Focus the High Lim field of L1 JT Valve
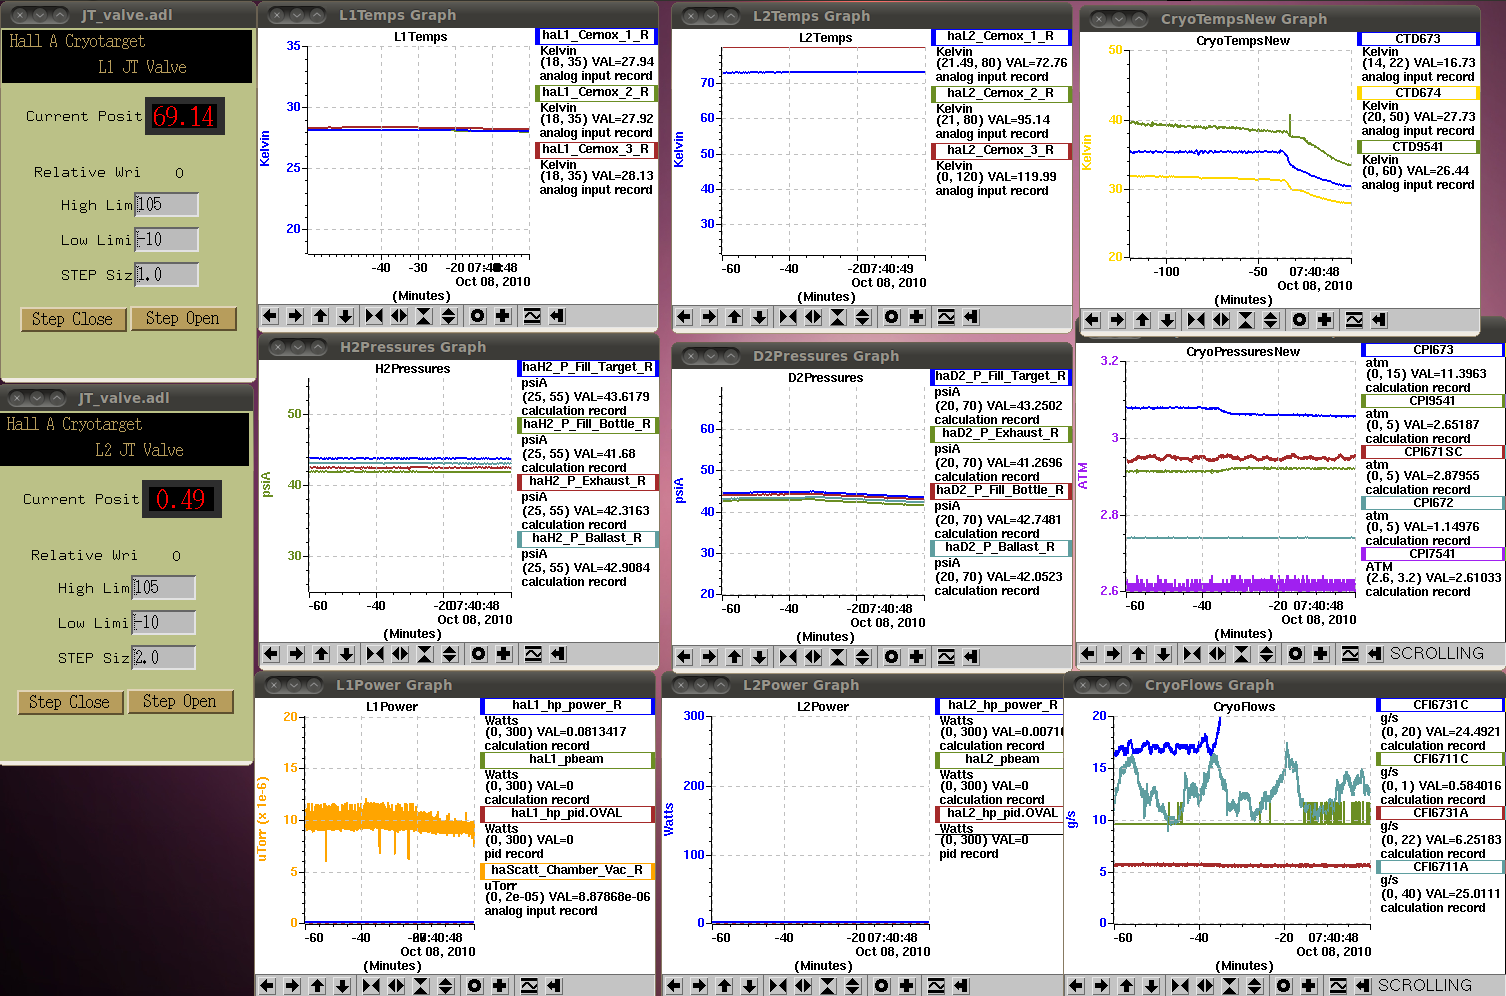Viewport: 1506px width, 996px height. coord(166,205)
